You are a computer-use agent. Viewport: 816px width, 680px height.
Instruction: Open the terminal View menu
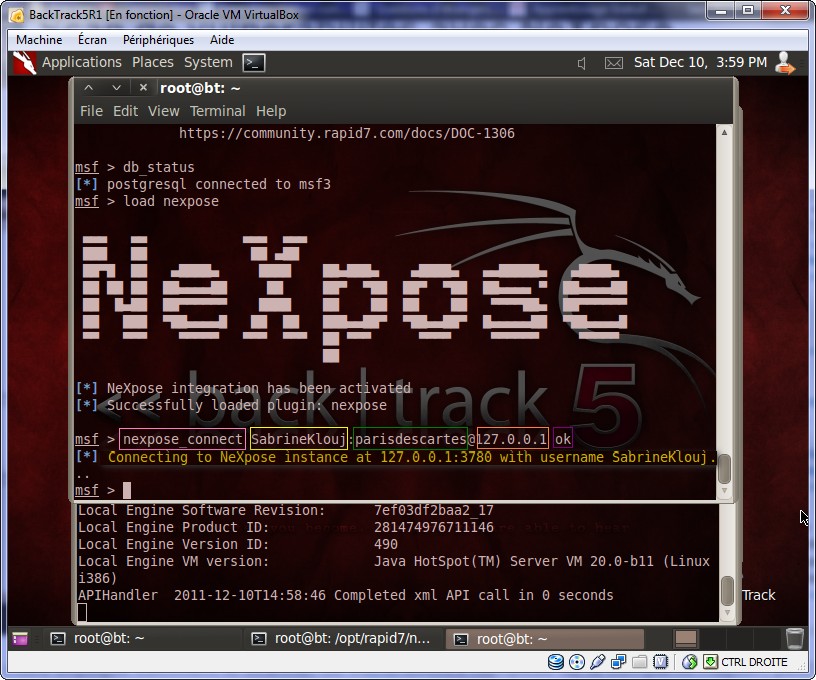tap(163, 111)
